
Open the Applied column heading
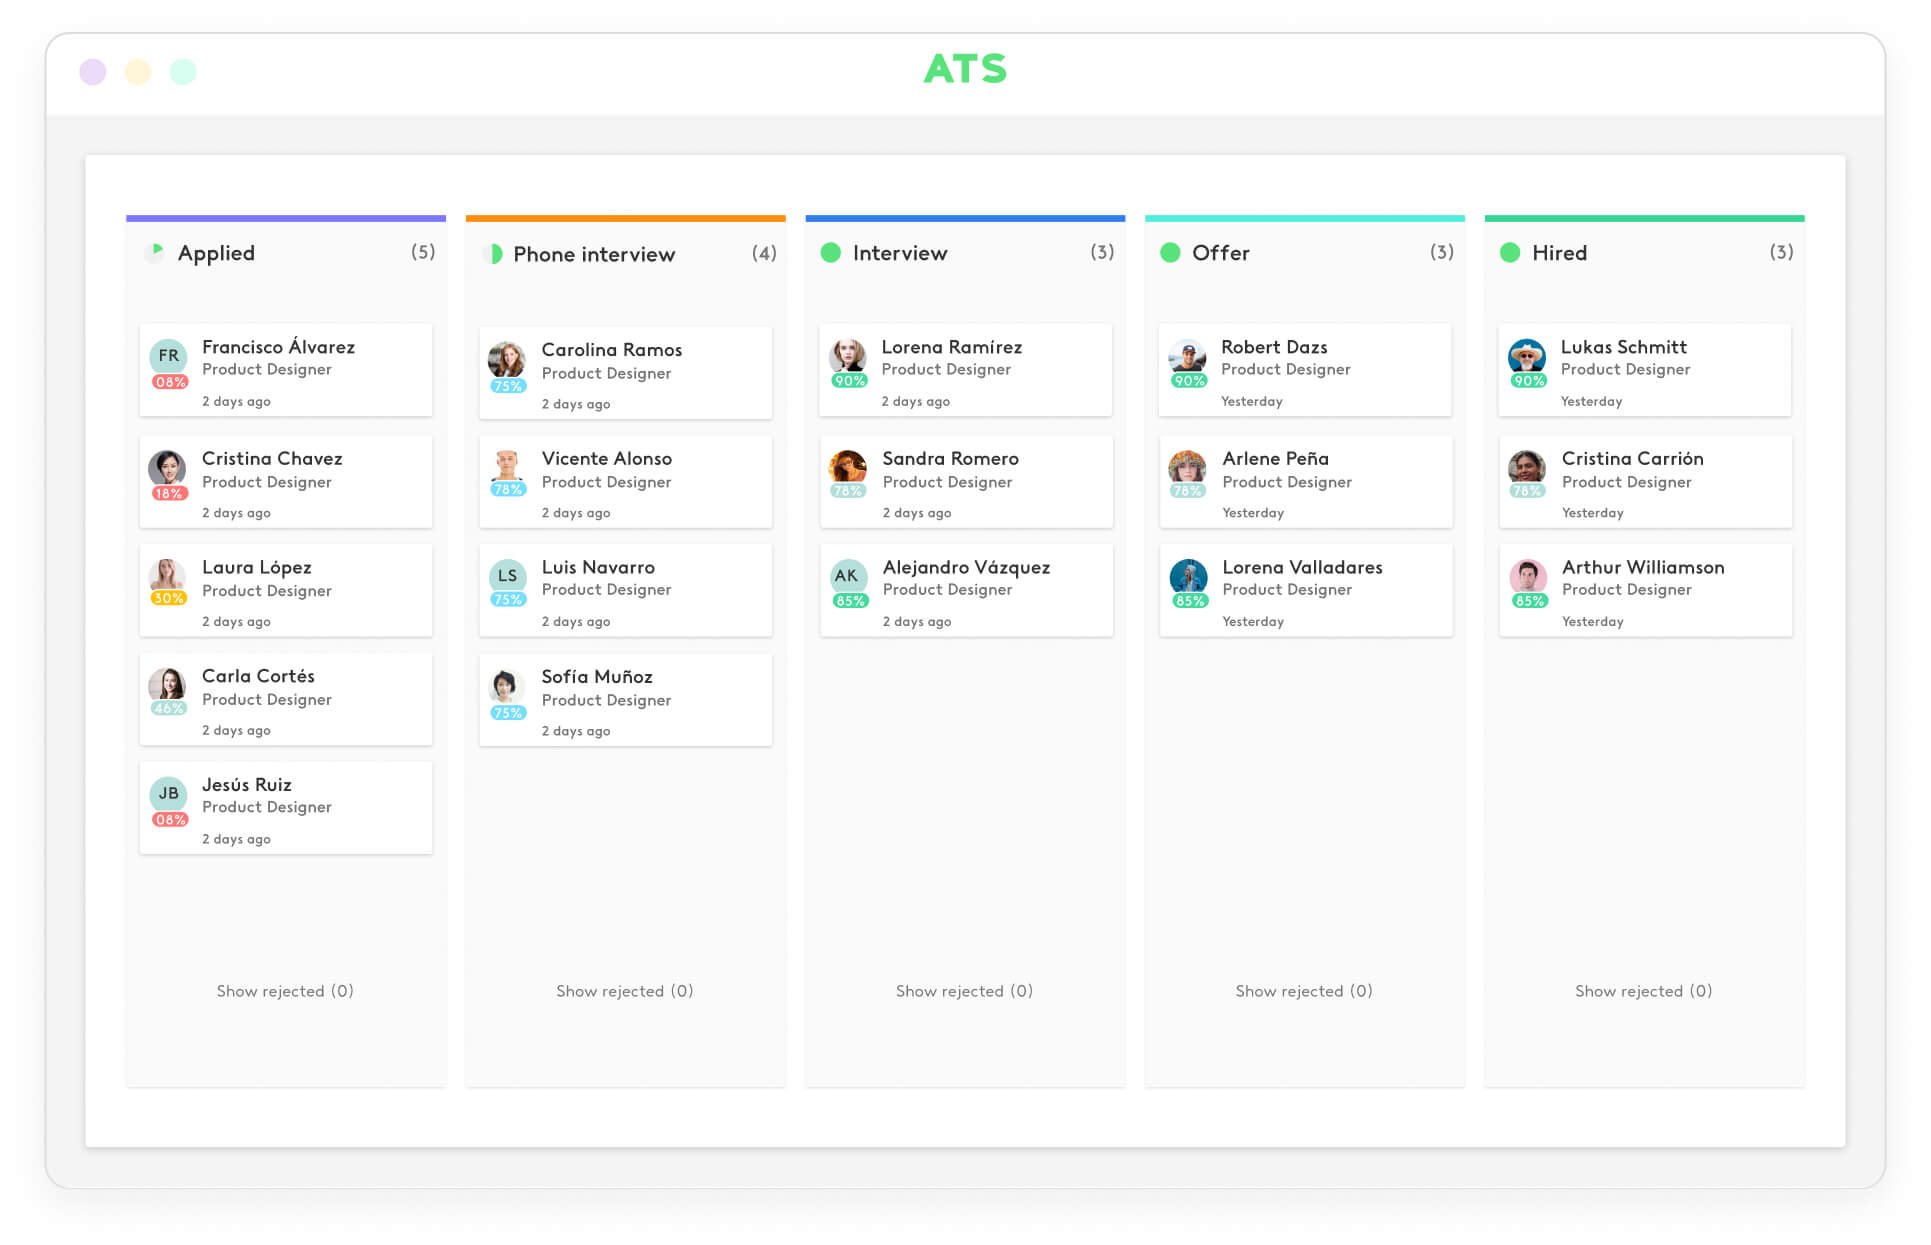(x=216, y=253)
